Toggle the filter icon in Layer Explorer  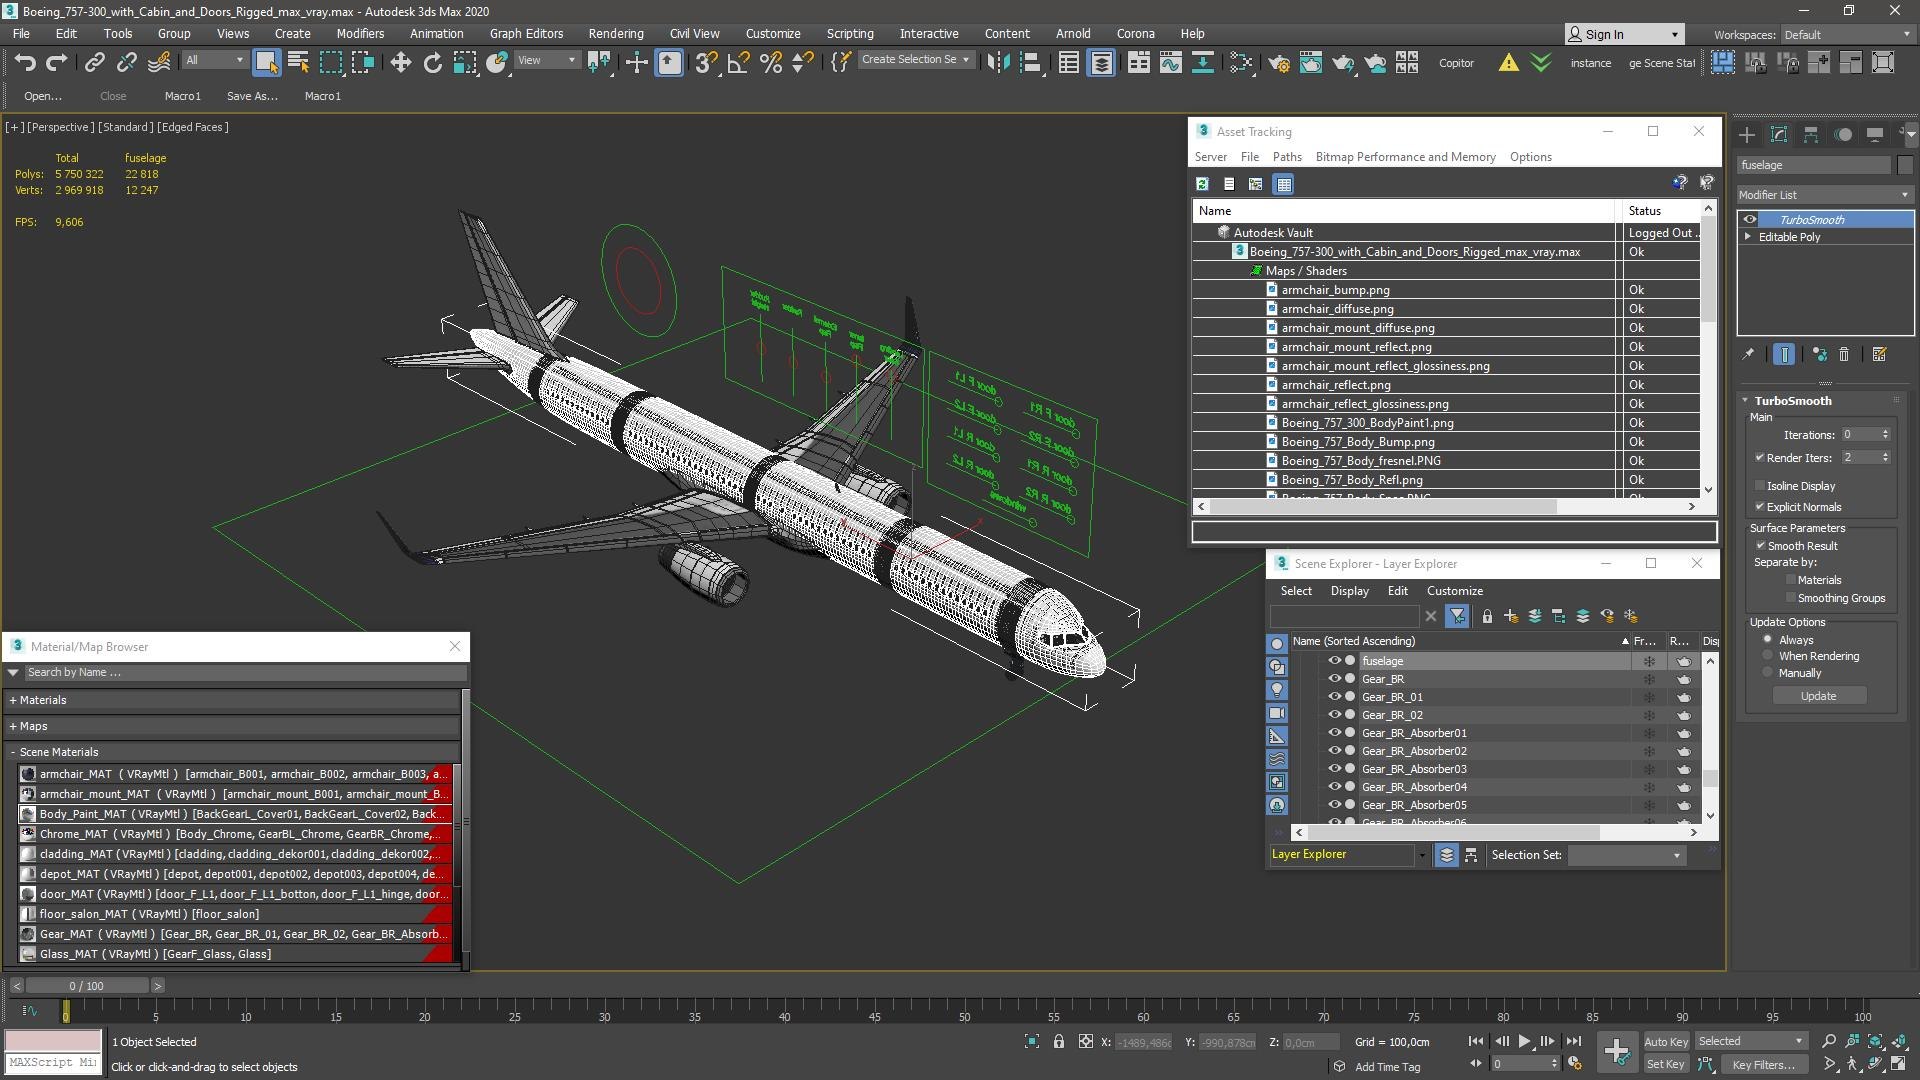pyautogui.click(x=1457, y=616)
